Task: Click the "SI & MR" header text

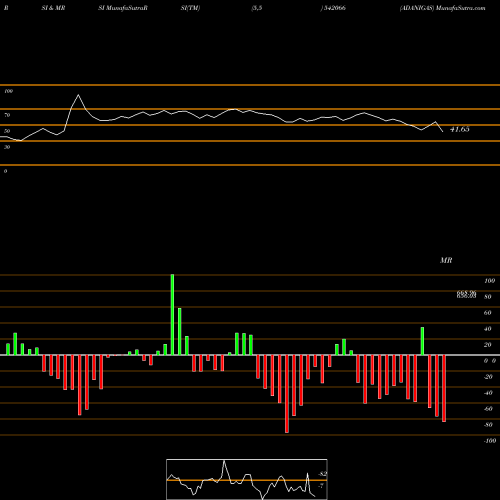Action: [x=53, y=8]
